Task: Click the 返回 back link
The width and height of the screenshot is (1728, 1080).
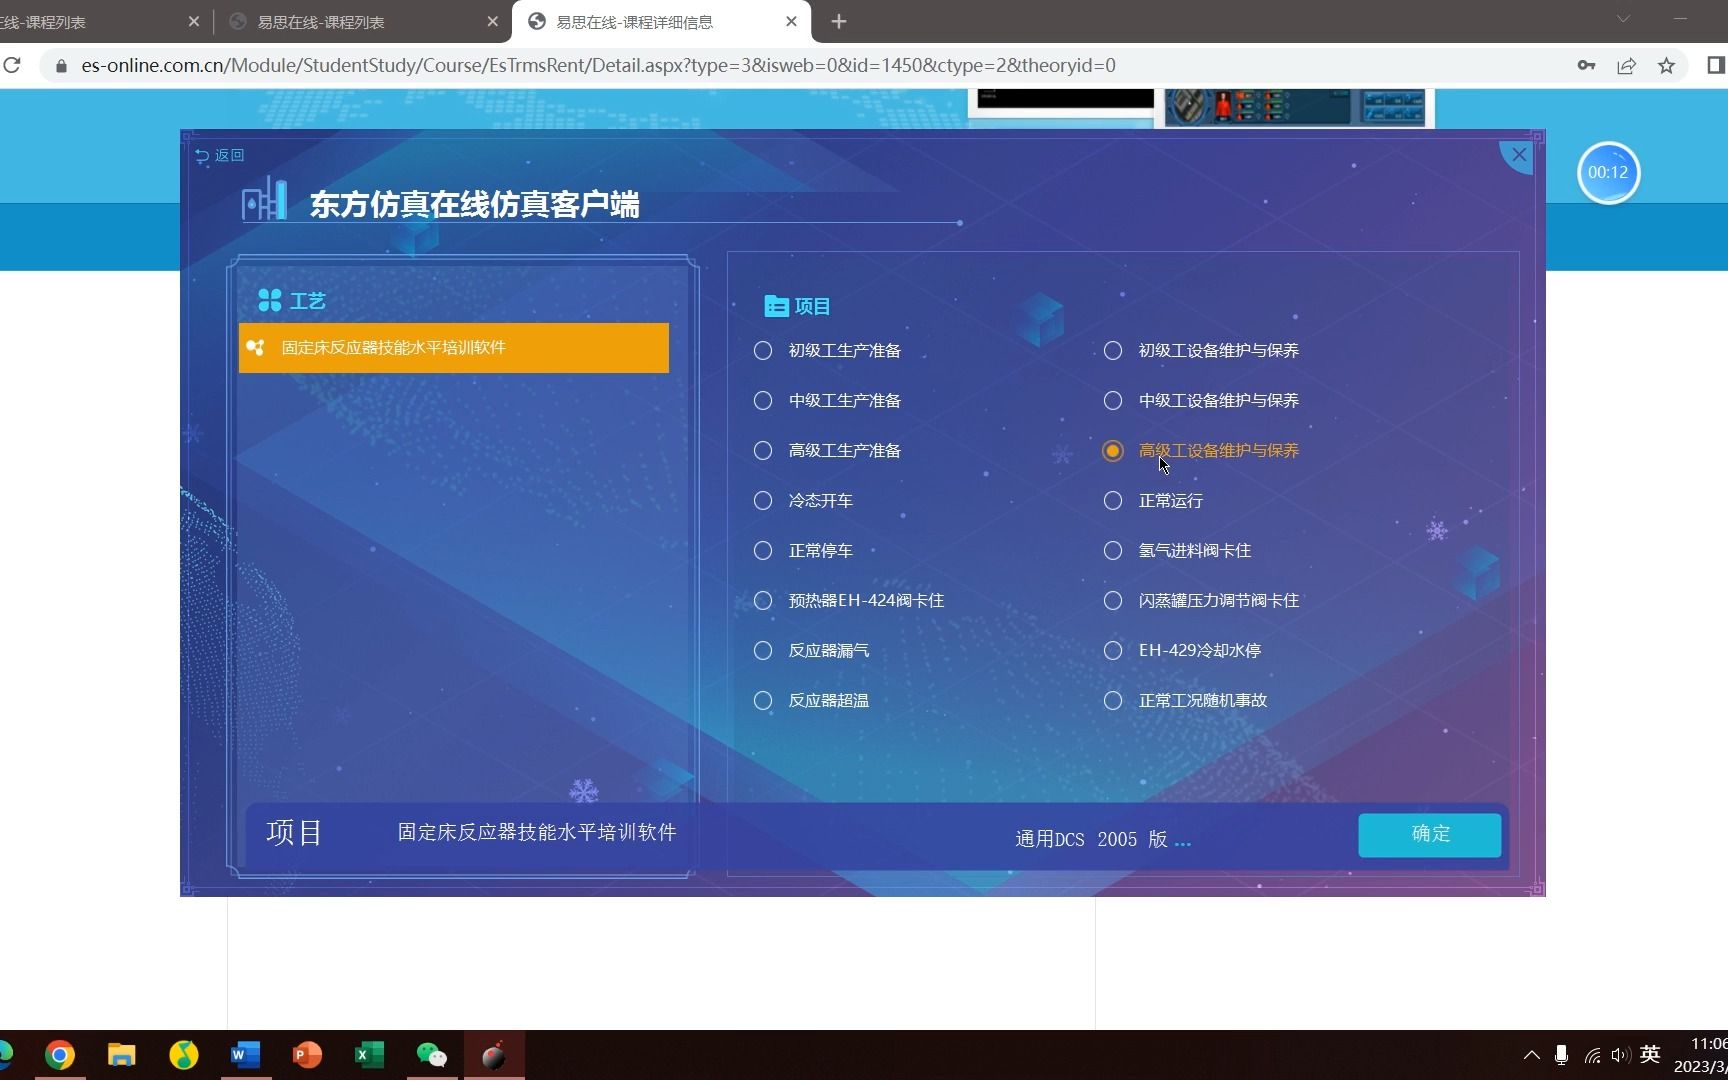Action: click(x=220, y=155)
